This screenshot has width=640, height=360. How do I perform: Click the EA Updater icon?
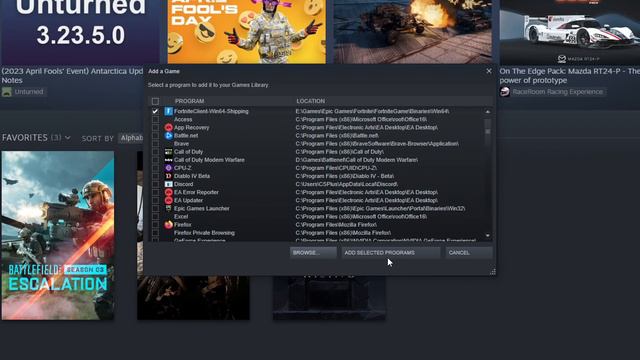coord(168,200)
